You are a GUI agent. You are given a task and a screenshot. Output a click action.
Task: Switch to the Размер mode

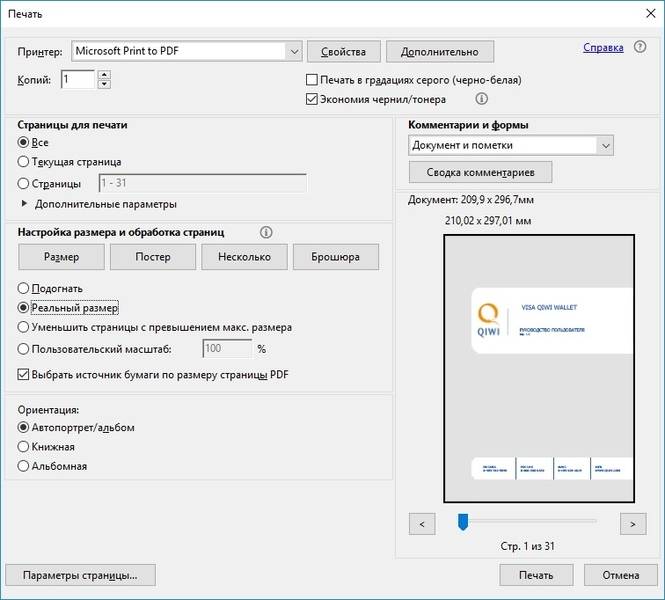(61, 257)
